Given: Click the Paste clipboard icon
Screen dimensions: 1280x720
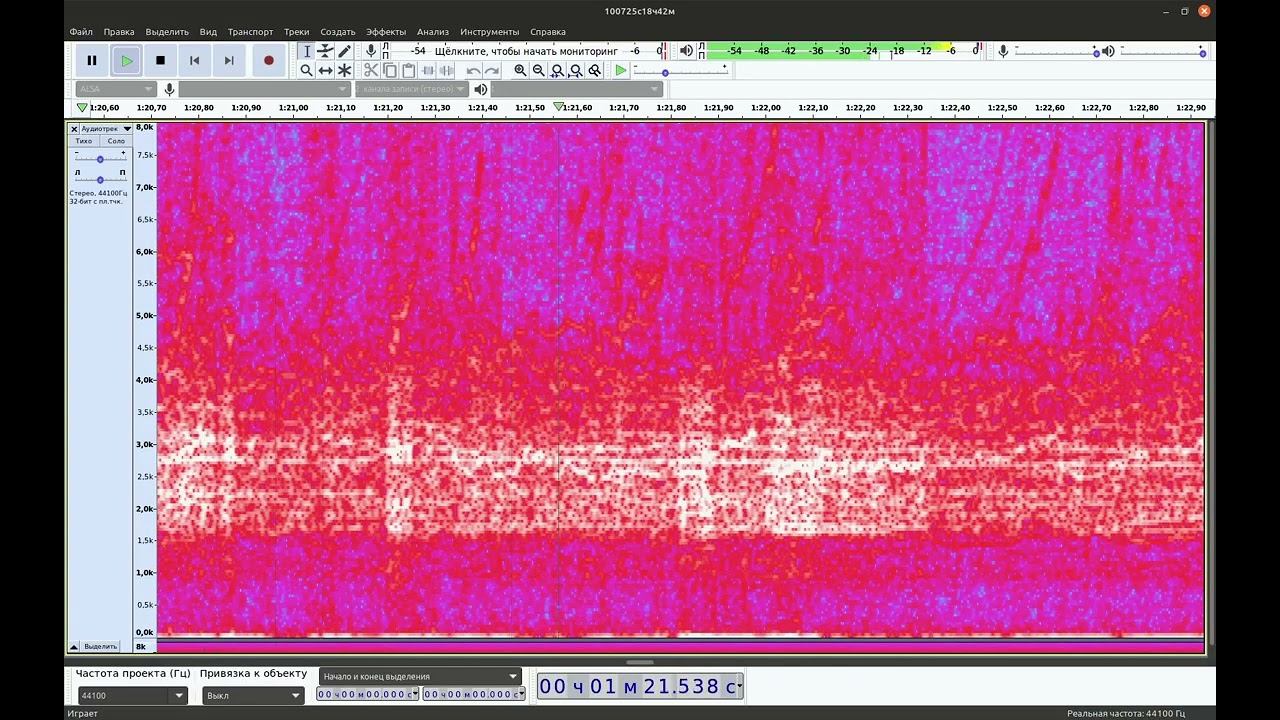Looking at the screenshot, I should [409, 70].
